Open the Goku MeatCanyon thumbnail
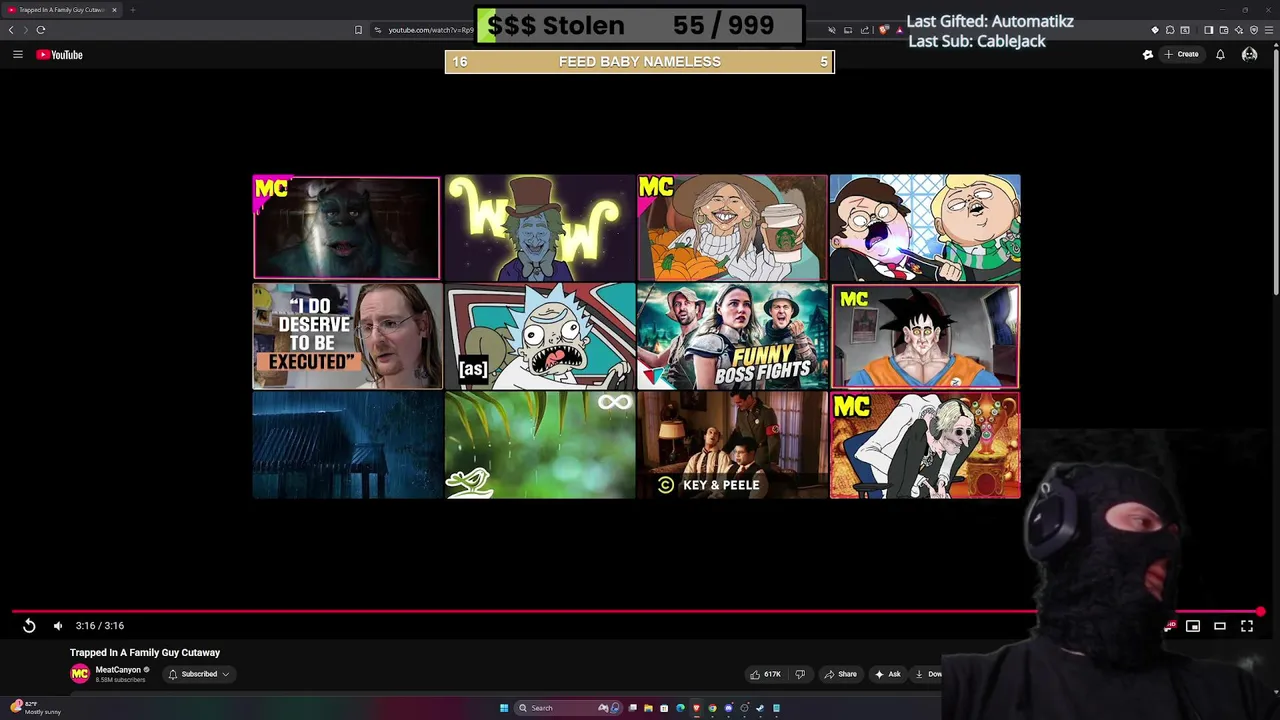This screenshot has width=1280, height=720. coord(925,336)
